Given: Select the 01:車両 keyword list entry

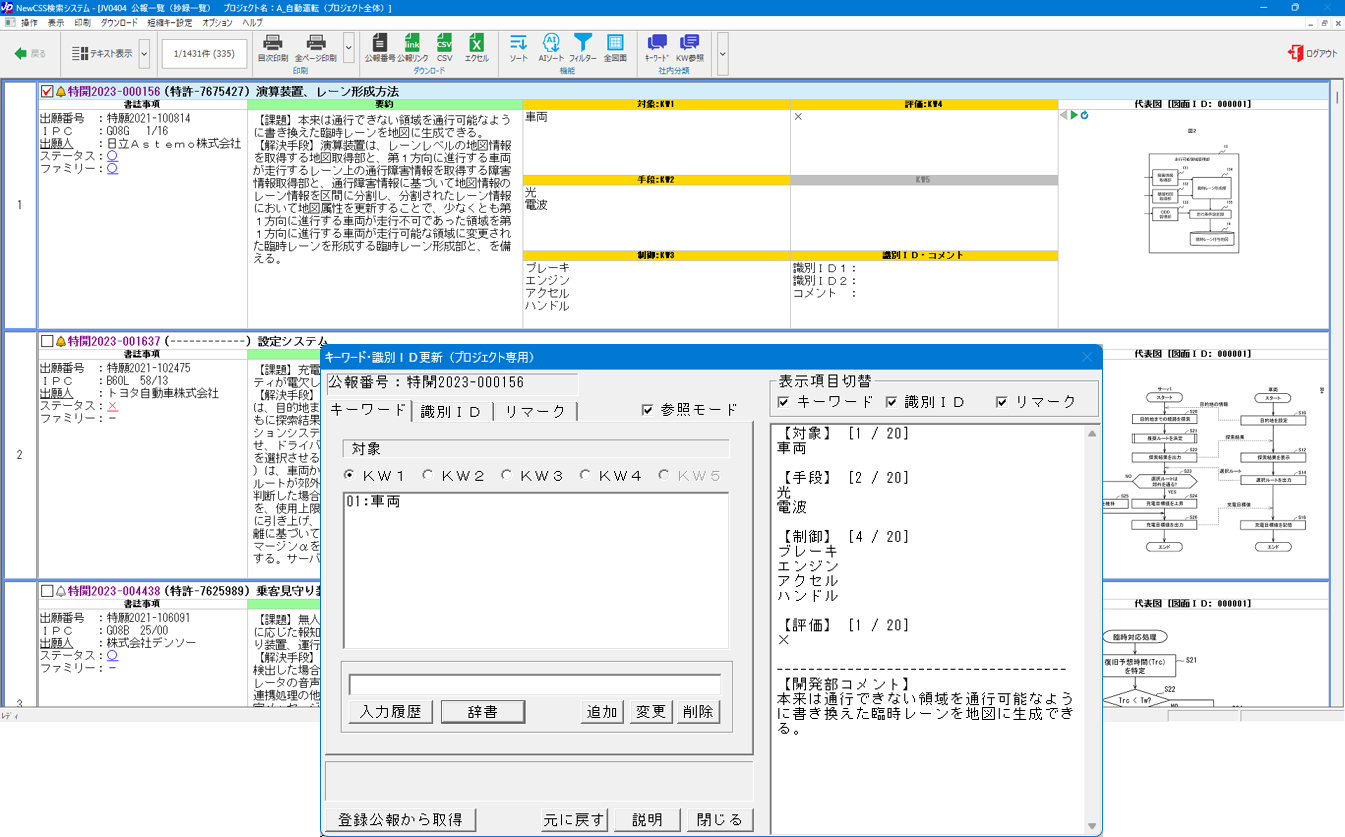Looking at the screenshot, I should click(374, 501).
